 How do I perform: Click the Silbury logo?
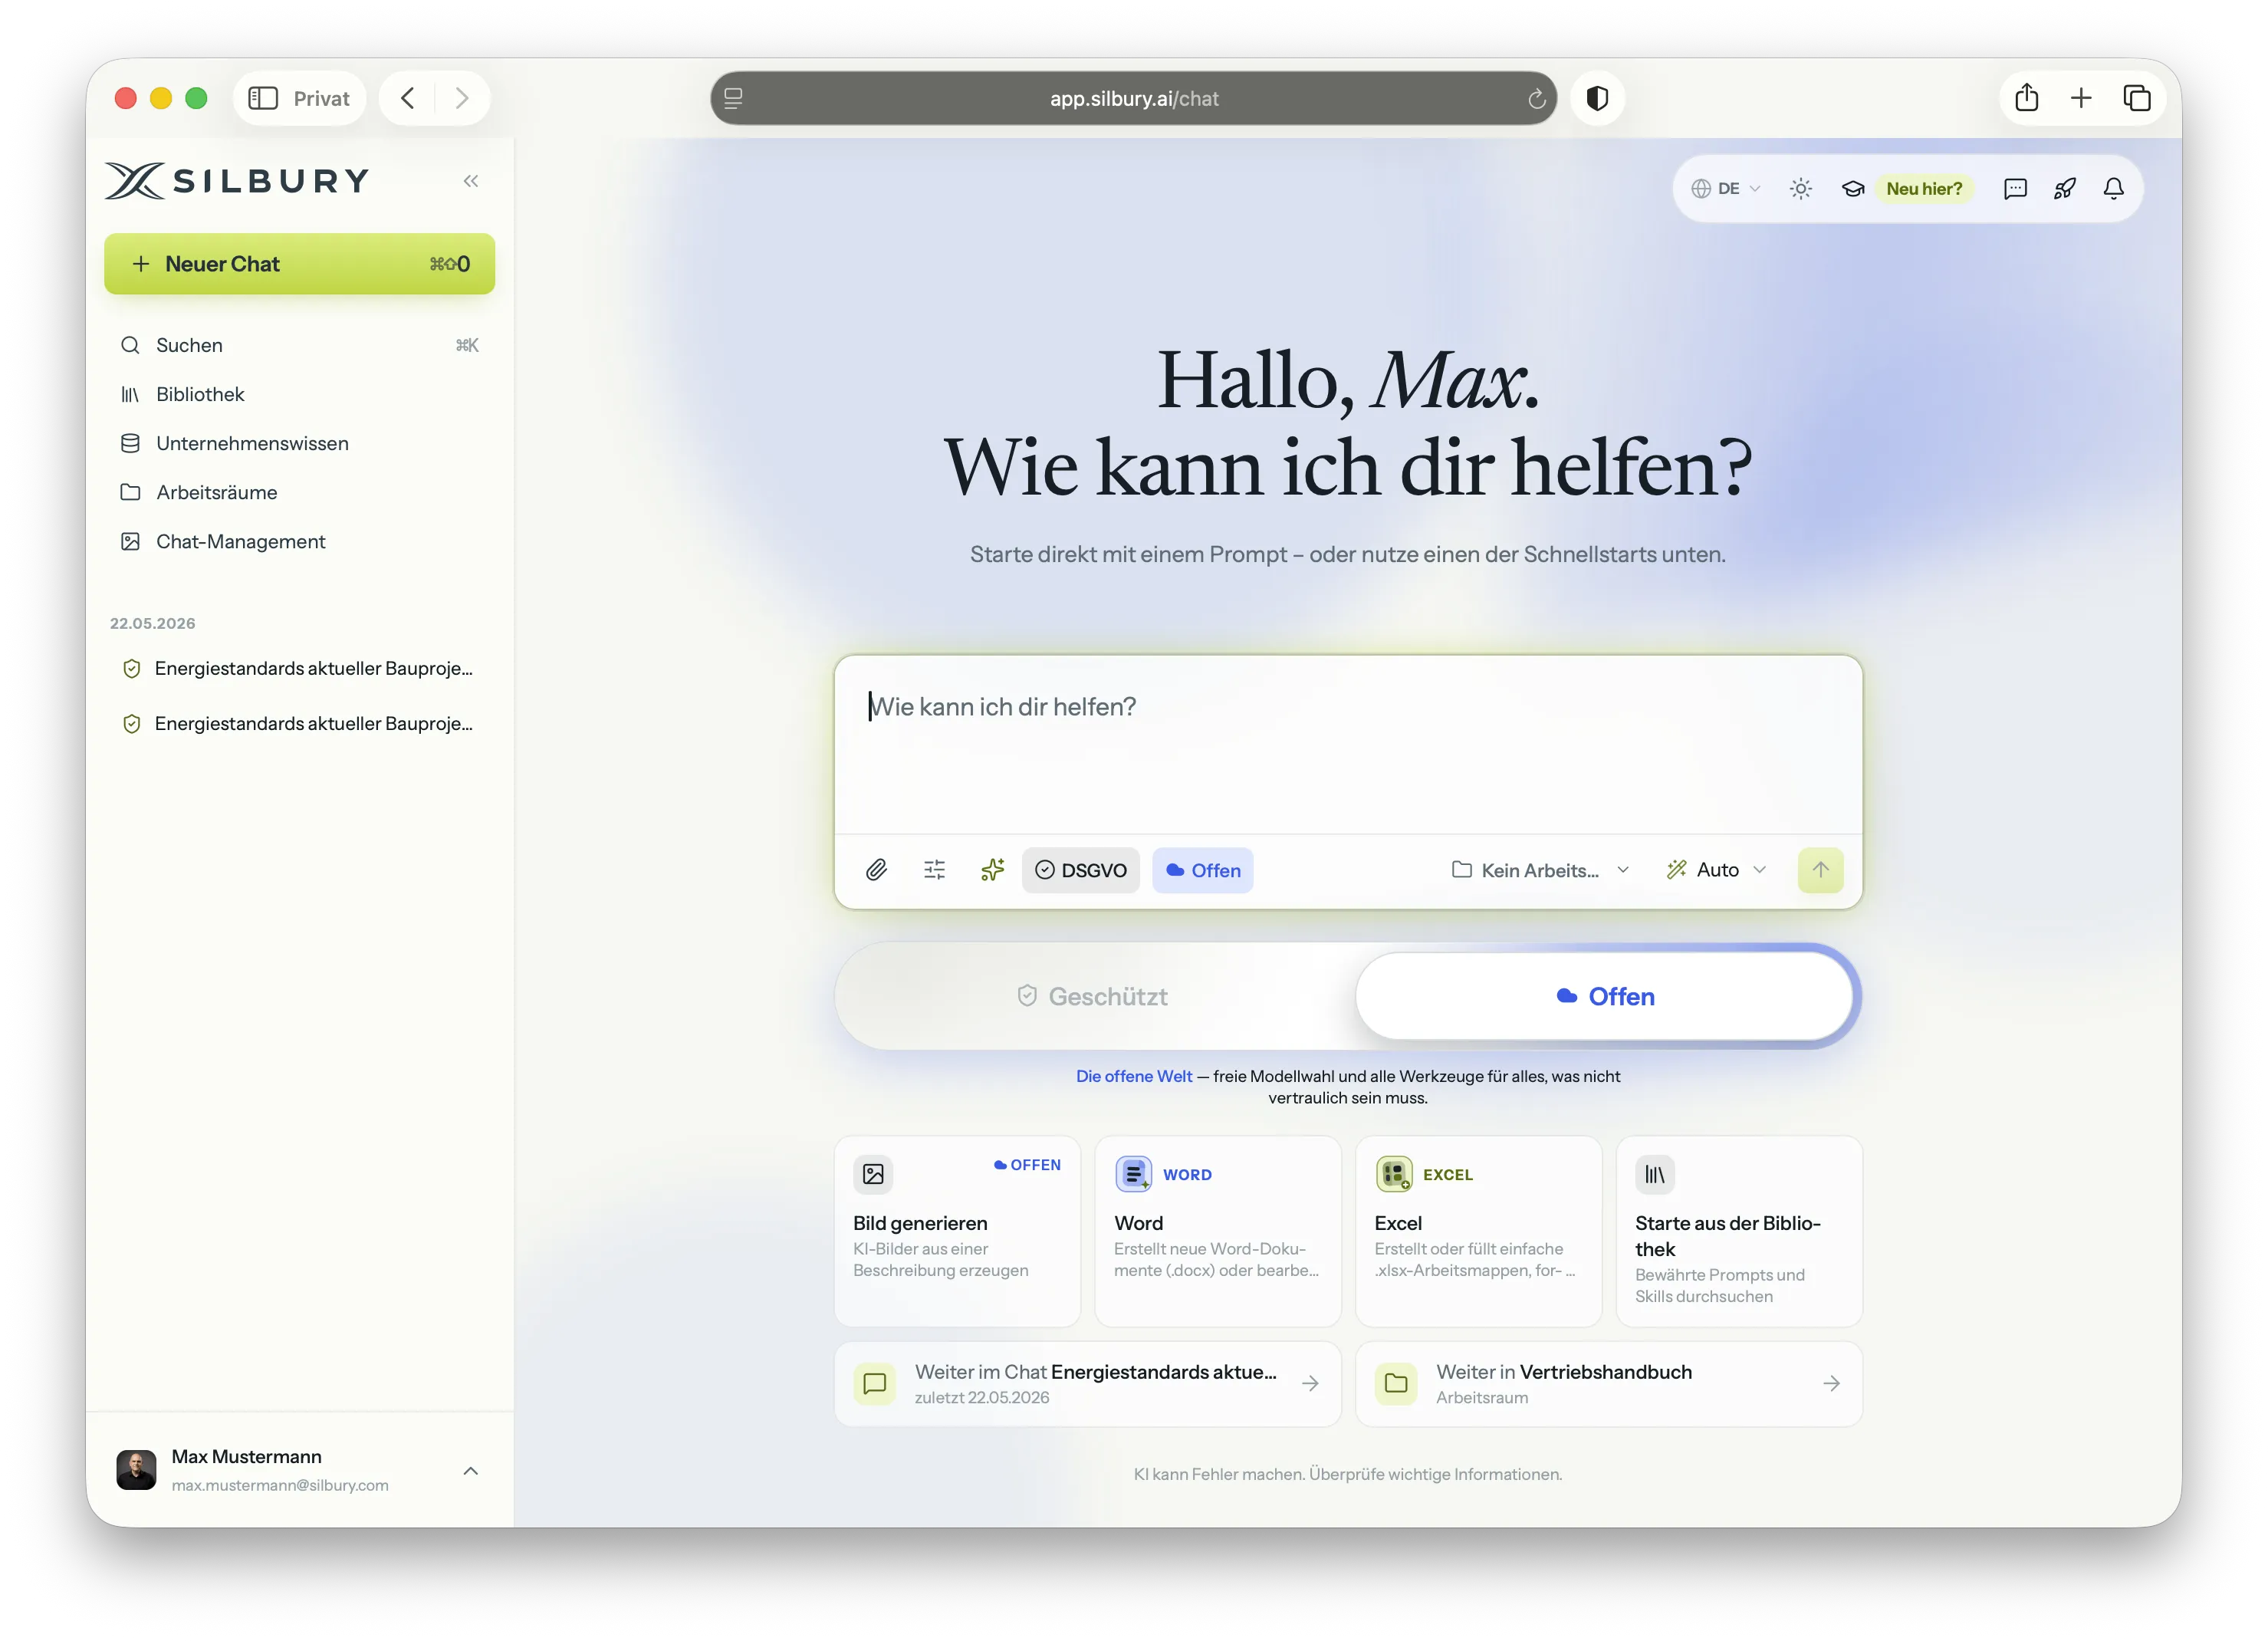click(237, 181)
